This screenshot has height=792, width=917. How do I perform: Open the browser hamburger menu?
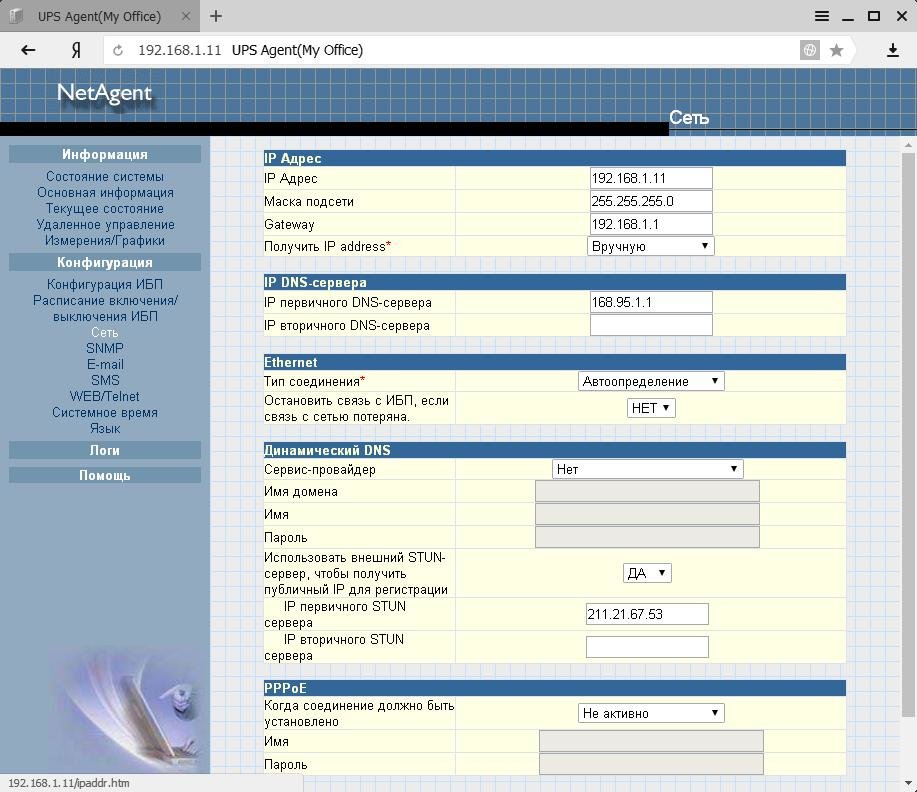pyautogui.click(x=822, y=16)
